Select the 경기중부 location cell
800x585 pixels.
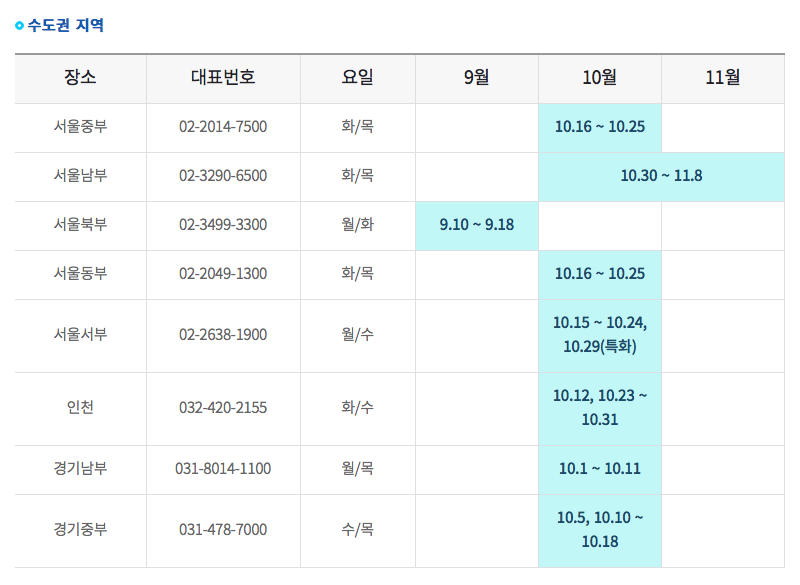point(80,530)
